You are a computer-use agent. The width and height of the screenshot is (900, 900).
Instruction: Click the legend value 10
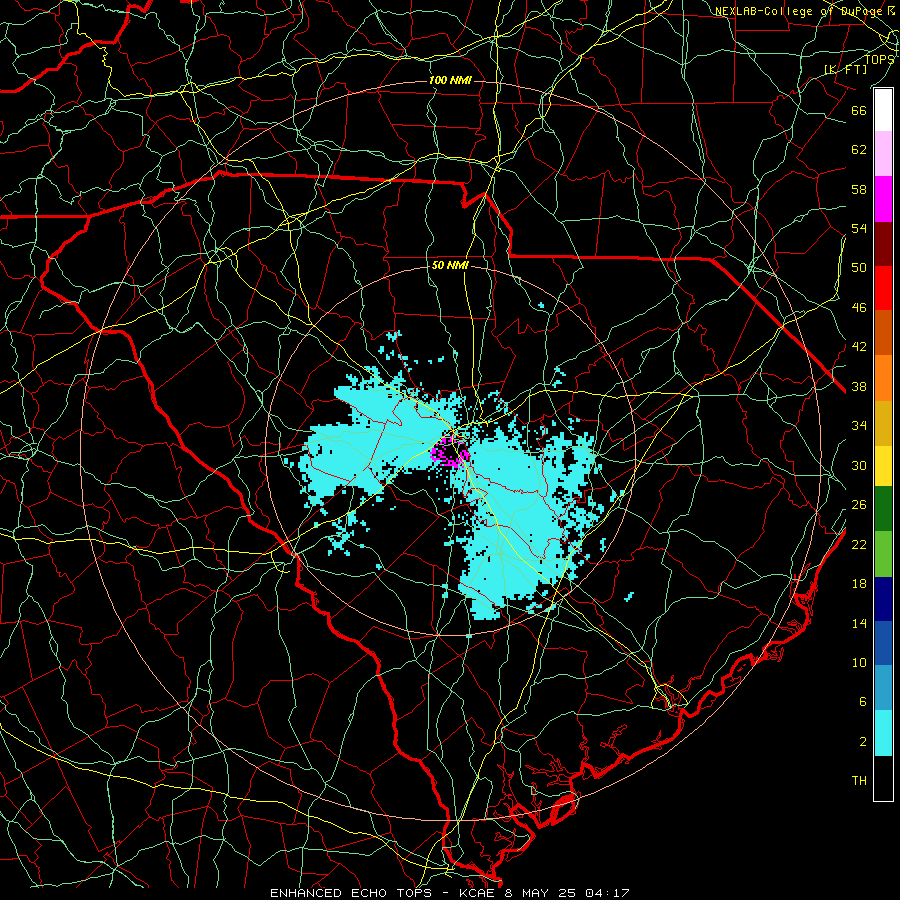coord(859,663)
